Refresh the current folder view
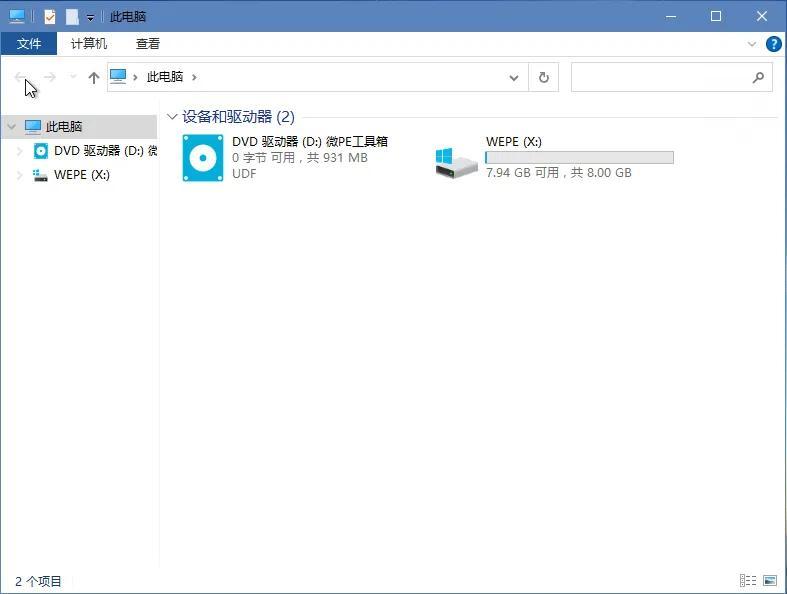The width and height of the screenshot is (787, 594). point(544,77)
